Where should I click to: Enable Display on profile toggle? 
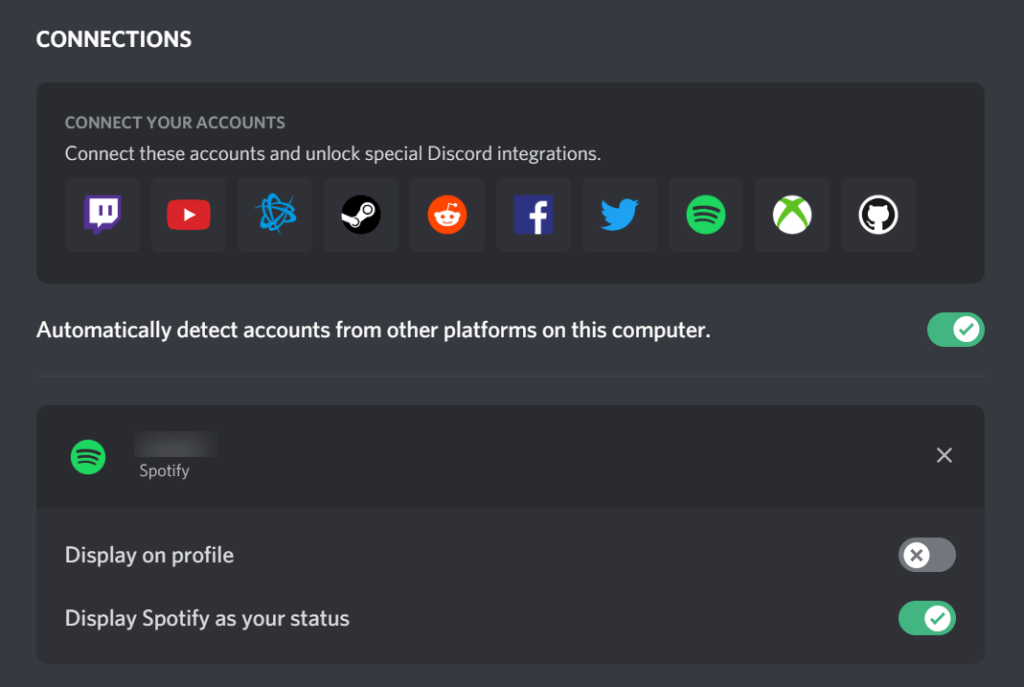coord(927,555)
